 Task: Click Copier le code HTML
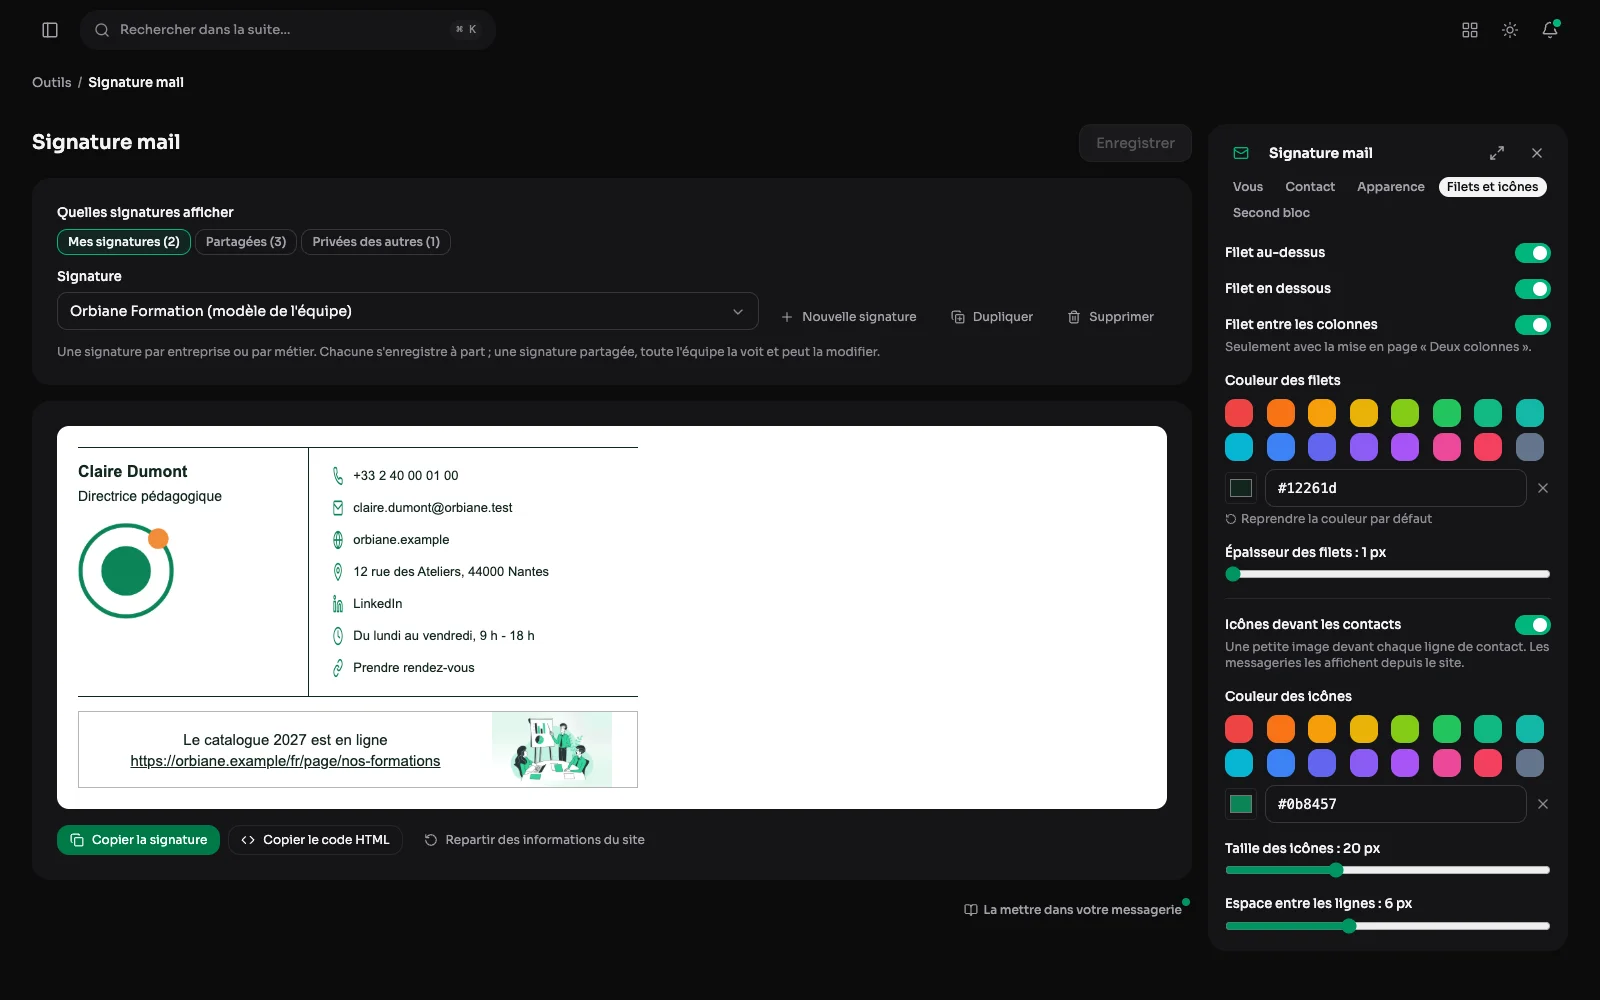pos(315,840)
